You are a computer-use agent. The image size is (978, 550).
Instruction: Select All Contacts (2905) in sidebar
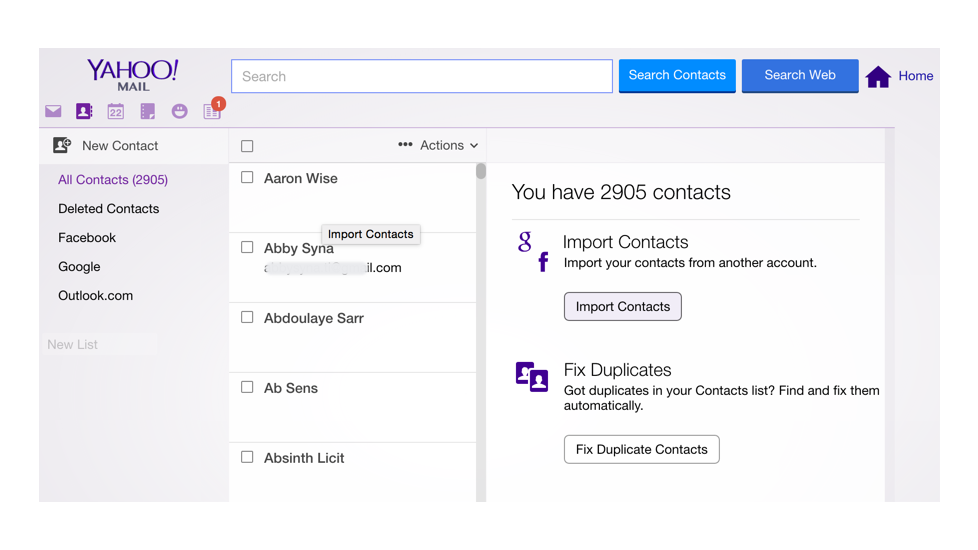tap(113, 180)
